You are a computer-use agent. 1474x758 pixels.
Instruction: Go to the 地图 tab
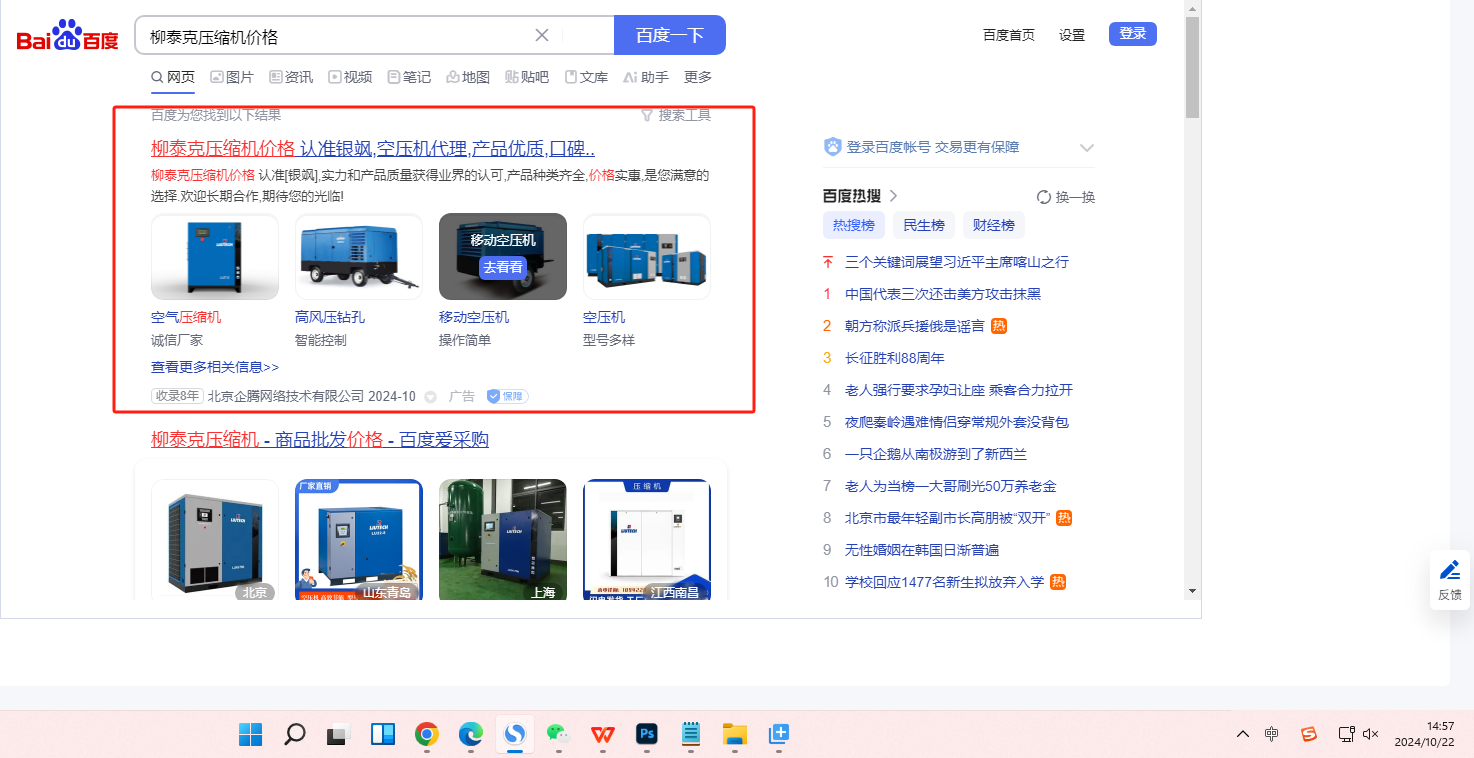(468, 77)
